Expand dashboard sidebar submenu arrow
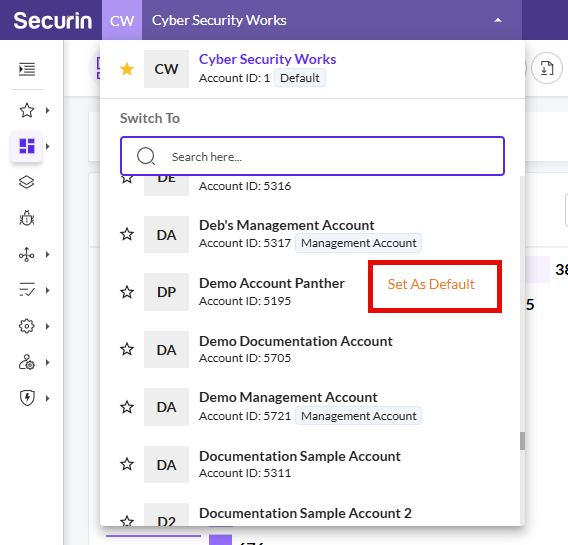This screenshot has height=545, width=568. (47, 146)
